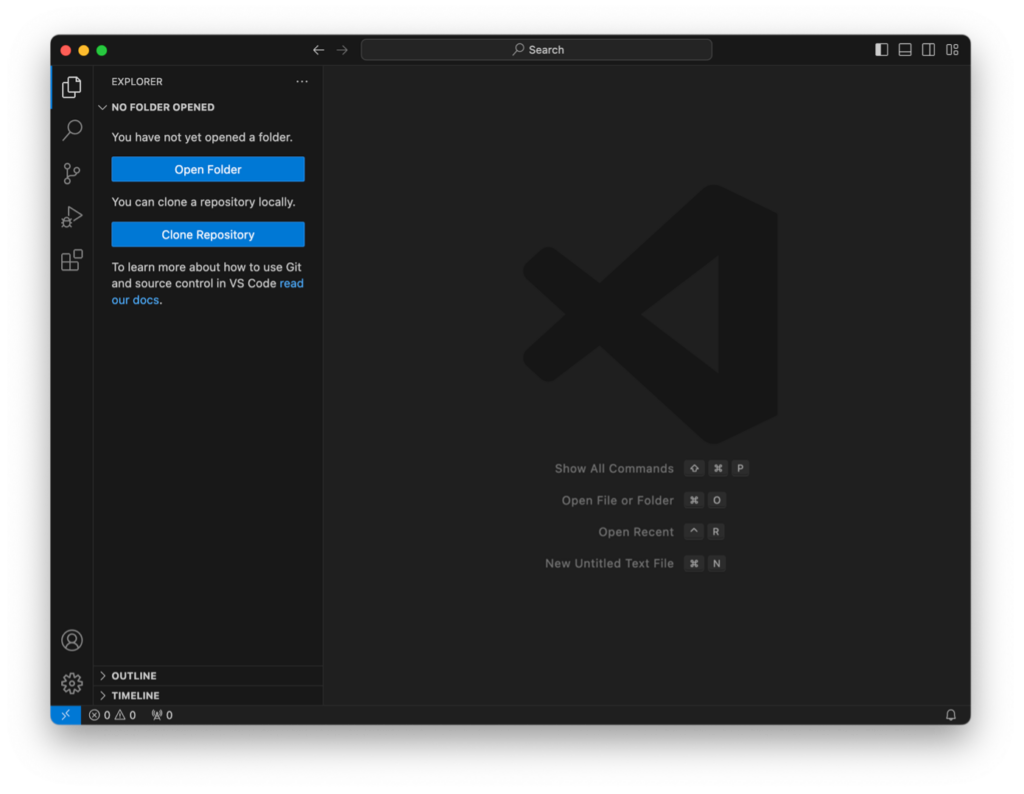The height and width of the screenshot is (794, 1024).
Task: Open Explorer Views and More Actions menu
Action: point(302,82)
